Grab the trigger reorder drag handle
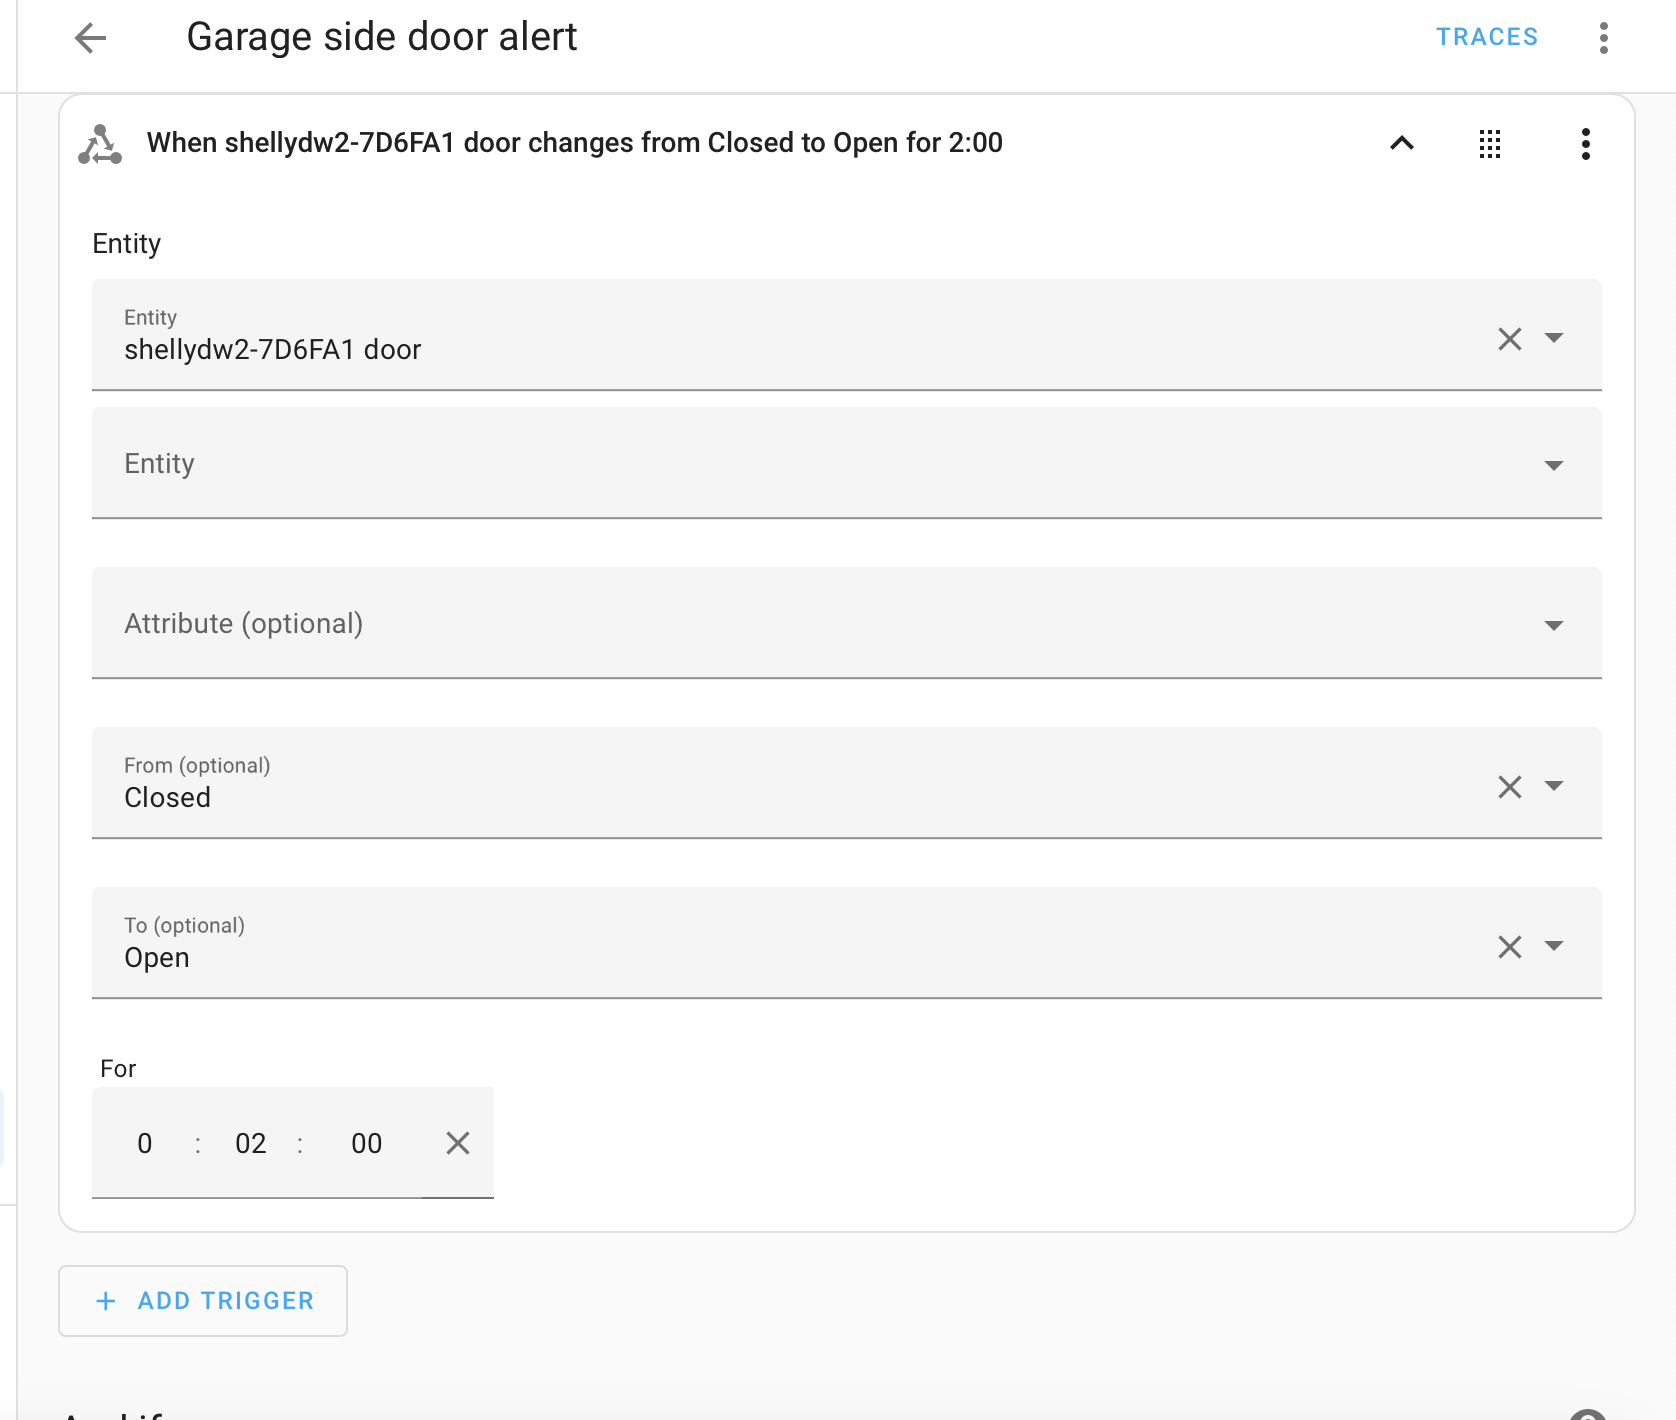Viewport: 1676px width, 1420px height. pyautogui.click(x=1490, y=144)
